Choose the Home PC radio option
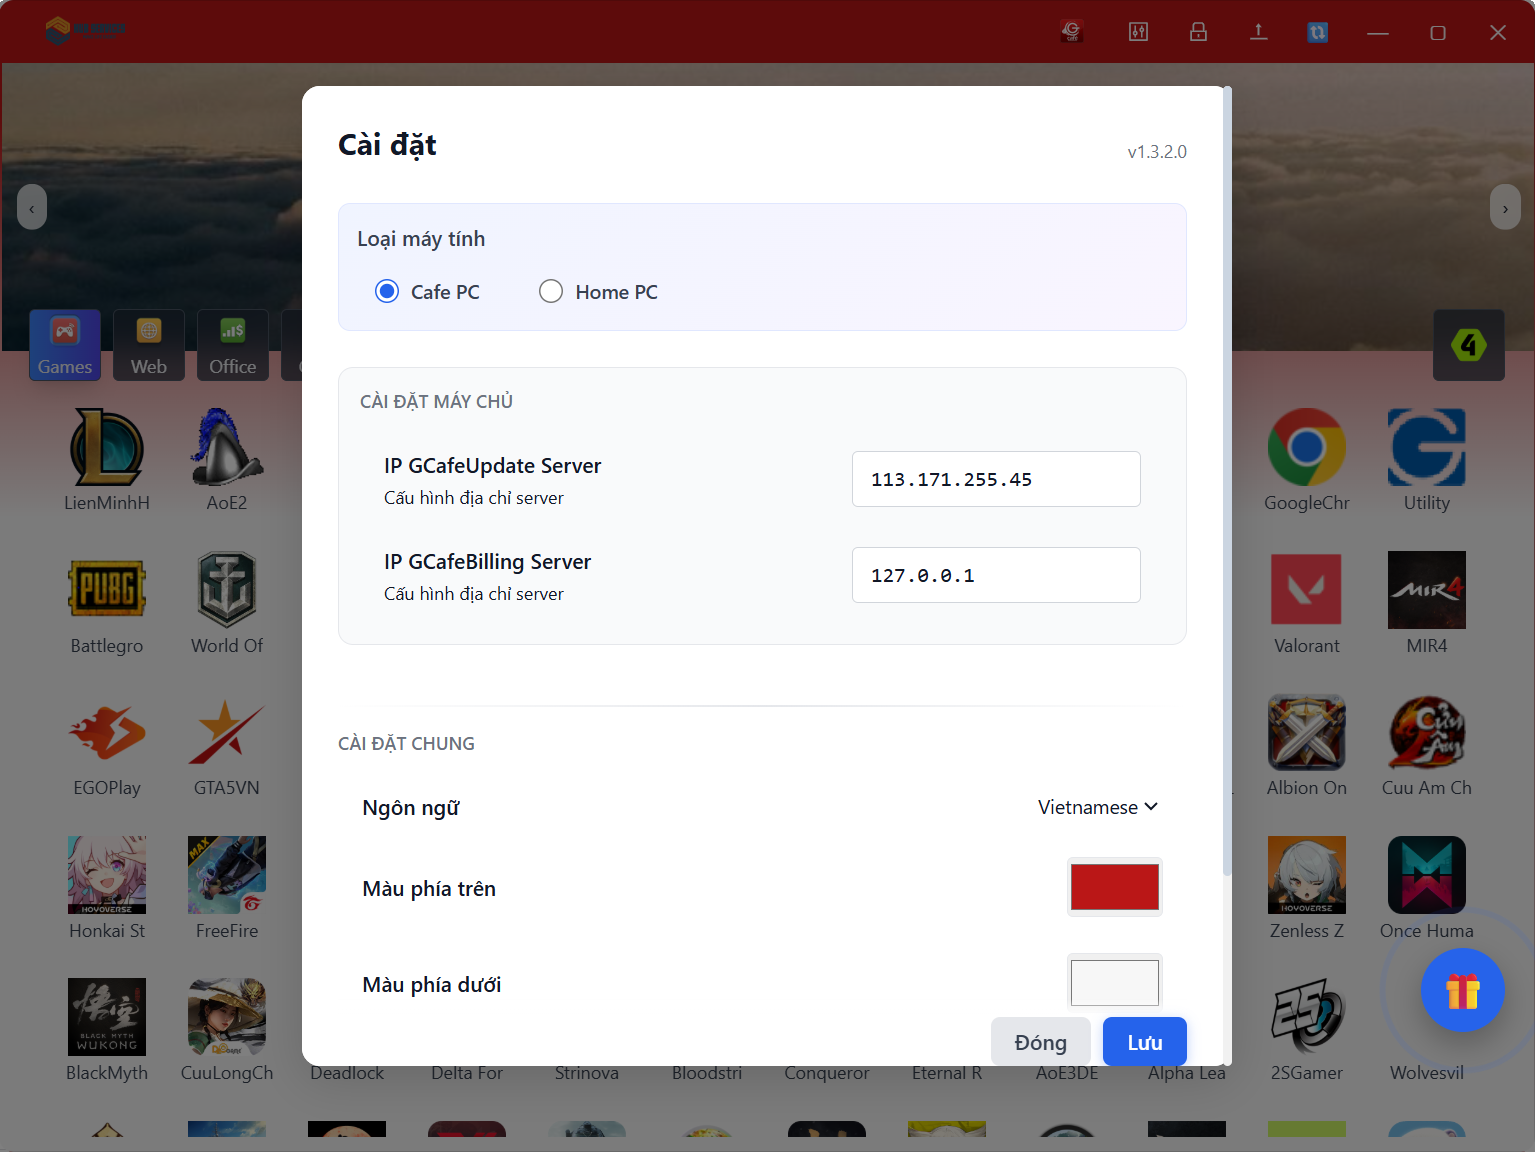This screenshot has width=1535, height=1152. pyautogui.click(x=551, y=291)
